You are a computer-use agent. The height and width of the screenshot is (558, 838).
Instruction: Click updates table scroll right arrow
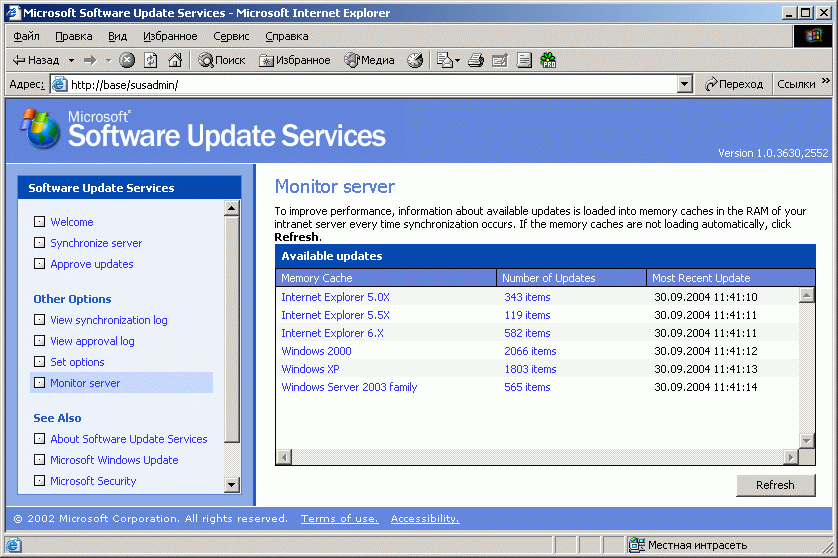tap(790, 457)
